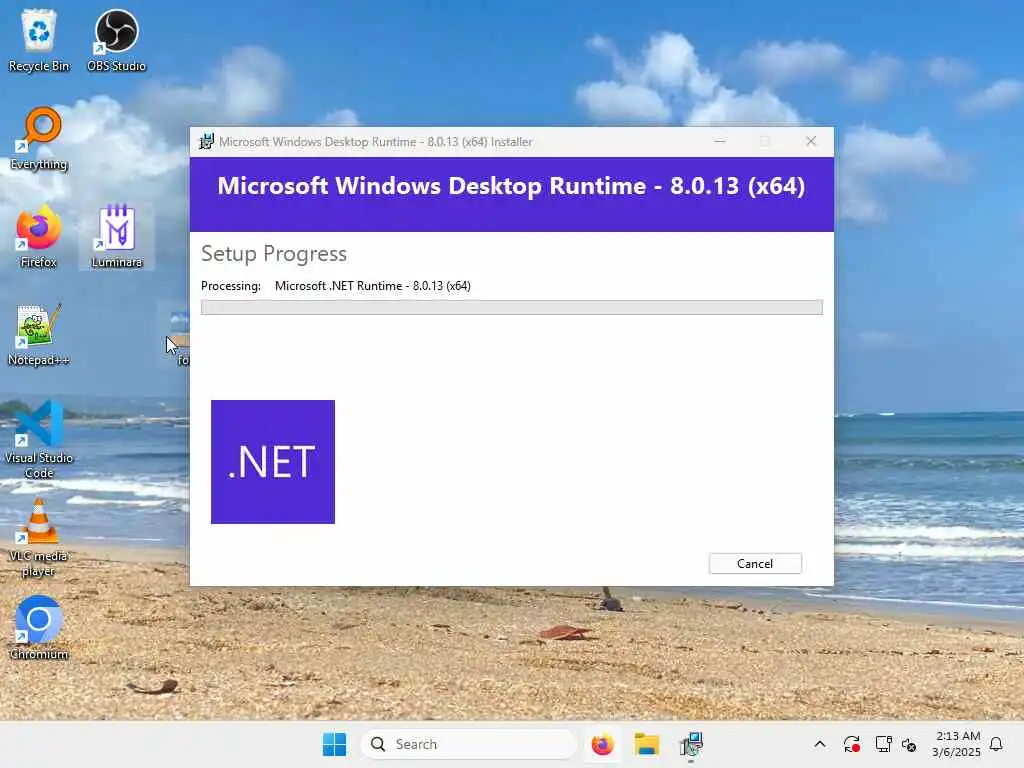Viewport: 1024px width, 768px height.
Task: Click the purple banner title text
Action: pyautogui.click(x=511, y=186)
